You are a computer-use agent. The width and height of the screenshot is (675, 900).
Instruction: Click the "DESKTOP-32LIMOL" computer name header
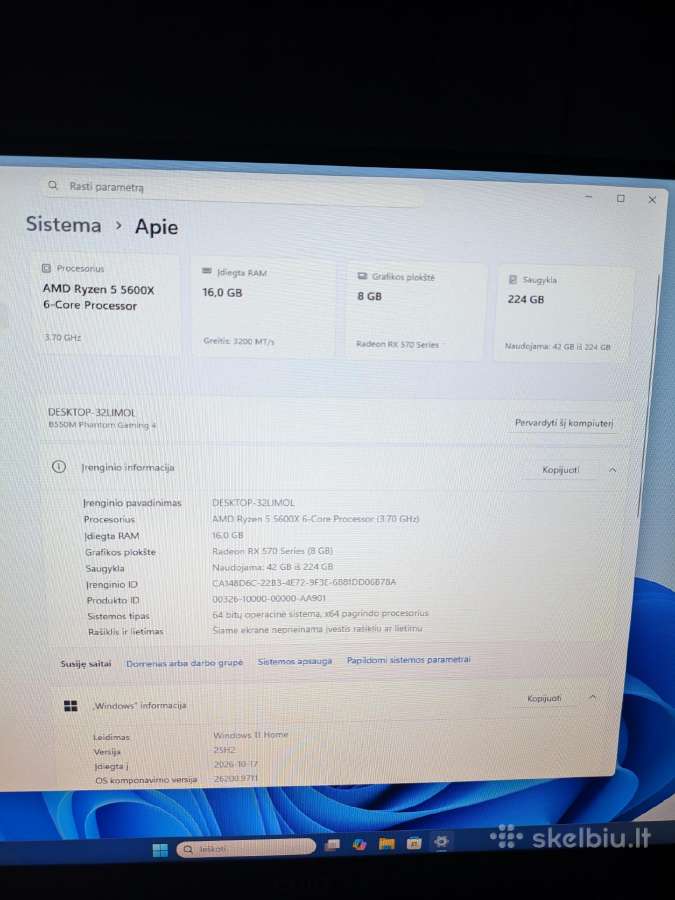[92, 412]
